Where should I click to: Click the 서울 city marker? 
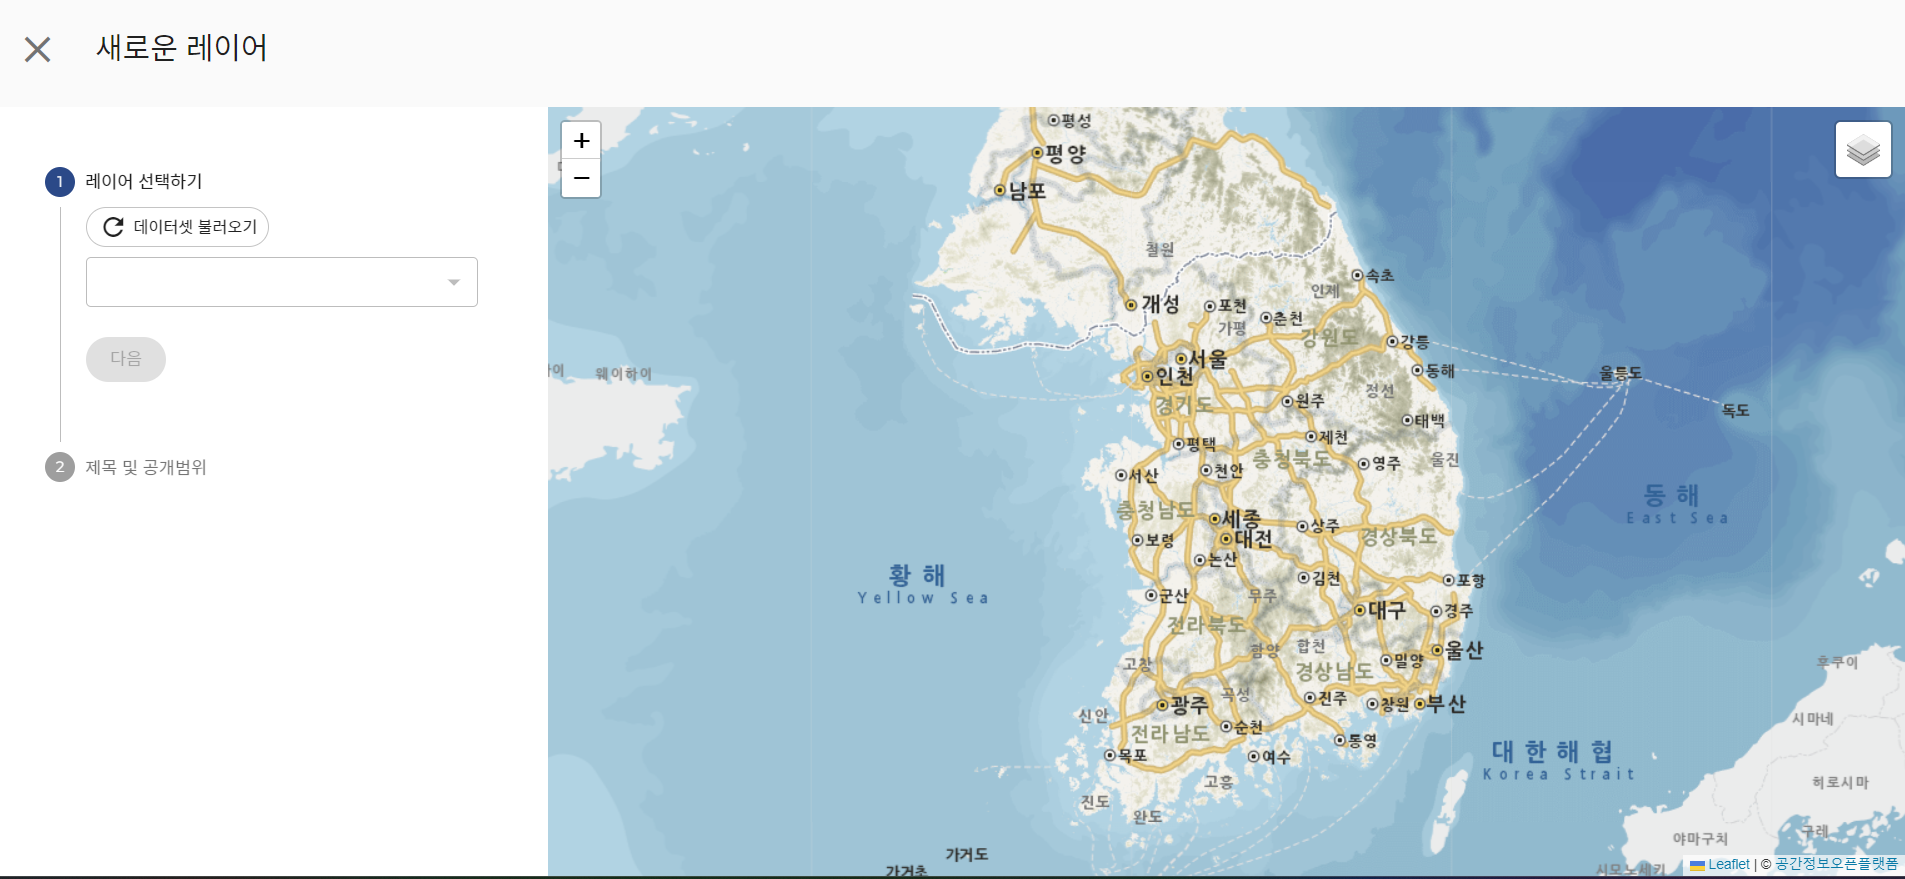click(x=1181, y=359)
